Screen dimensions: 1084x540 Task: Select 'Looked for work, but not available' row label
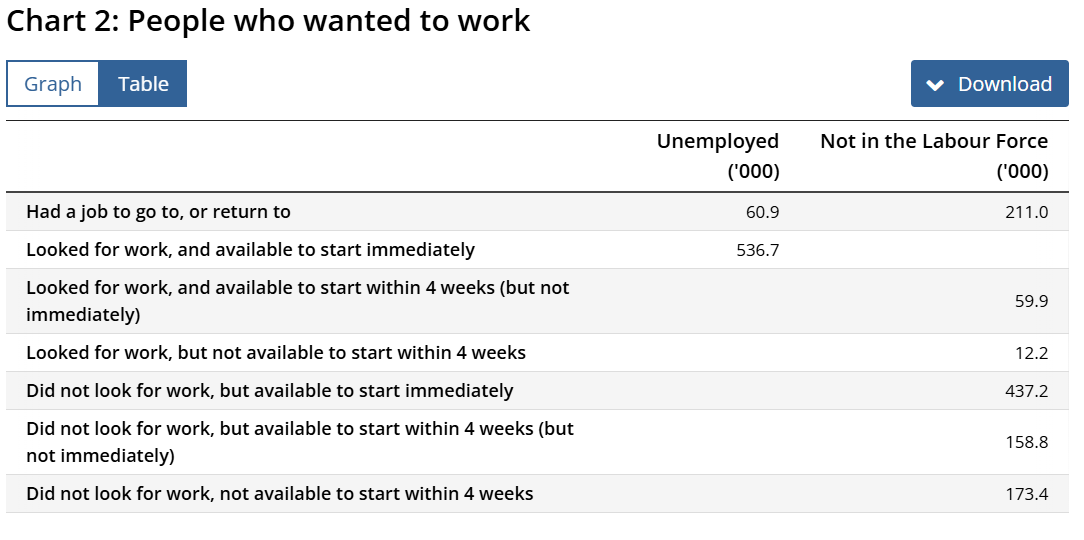[276, 353]
